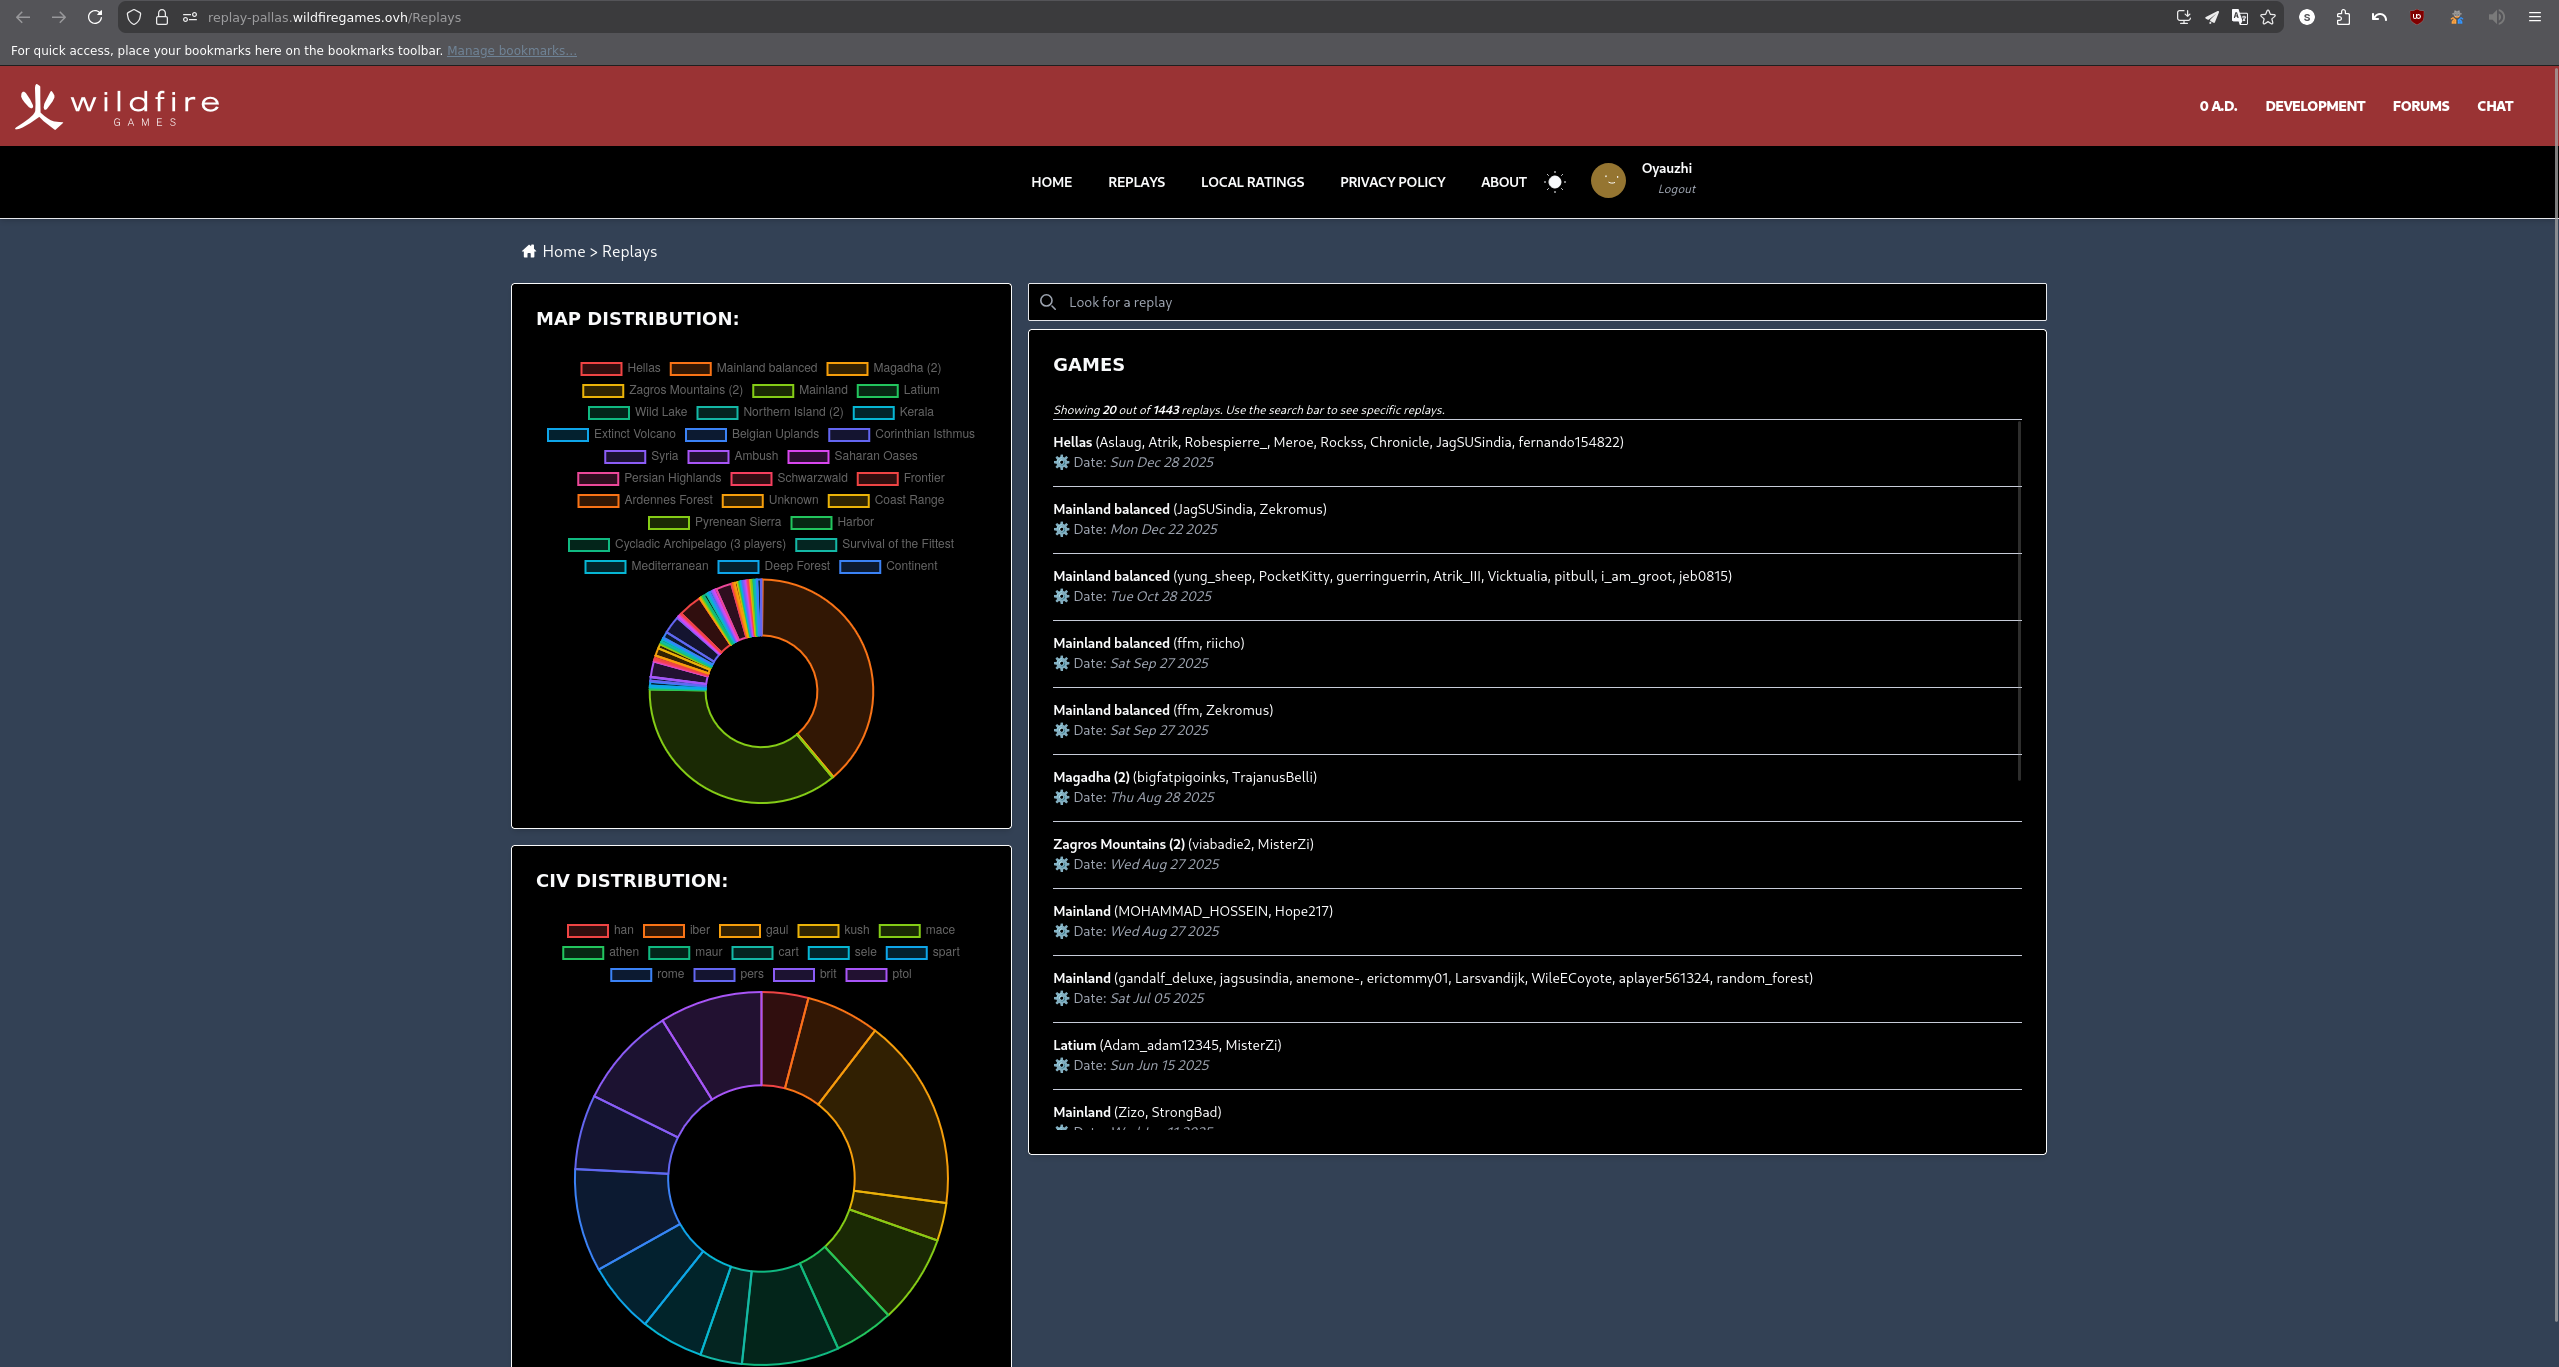The image size is (2559, 1367).
Task: Open the site information lock icon
Action: [162, 17]
